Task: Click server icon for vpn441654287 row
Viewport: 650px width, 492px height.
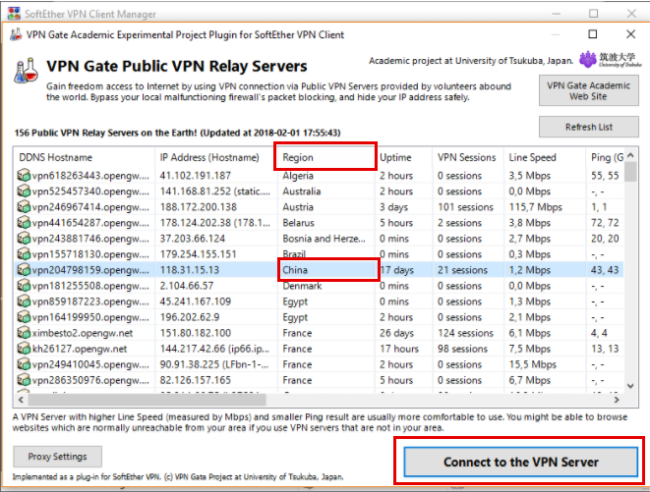Action: (x=24, y=223)
